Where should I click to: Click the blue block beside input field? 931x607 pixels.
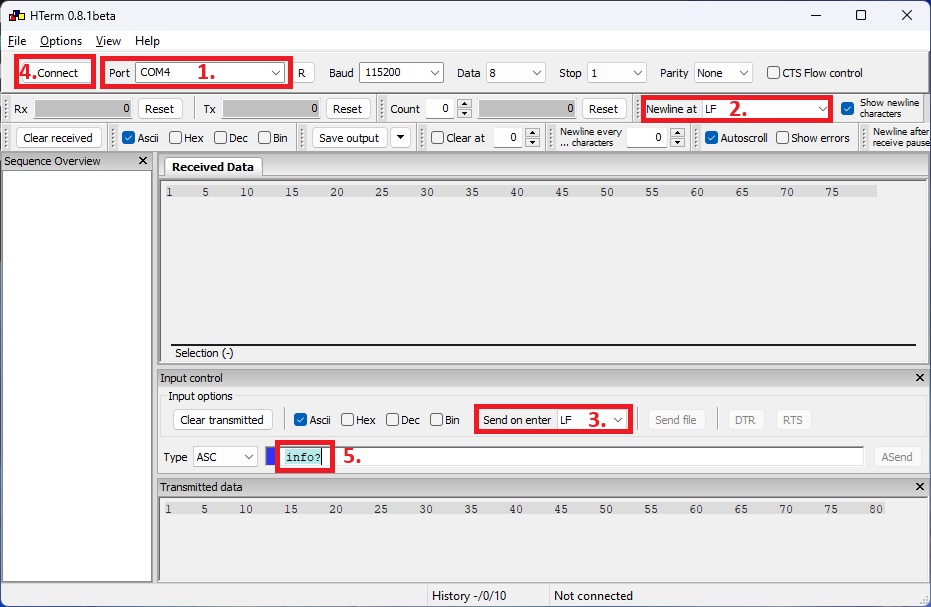pyautogui.click(x=270, y=457)
